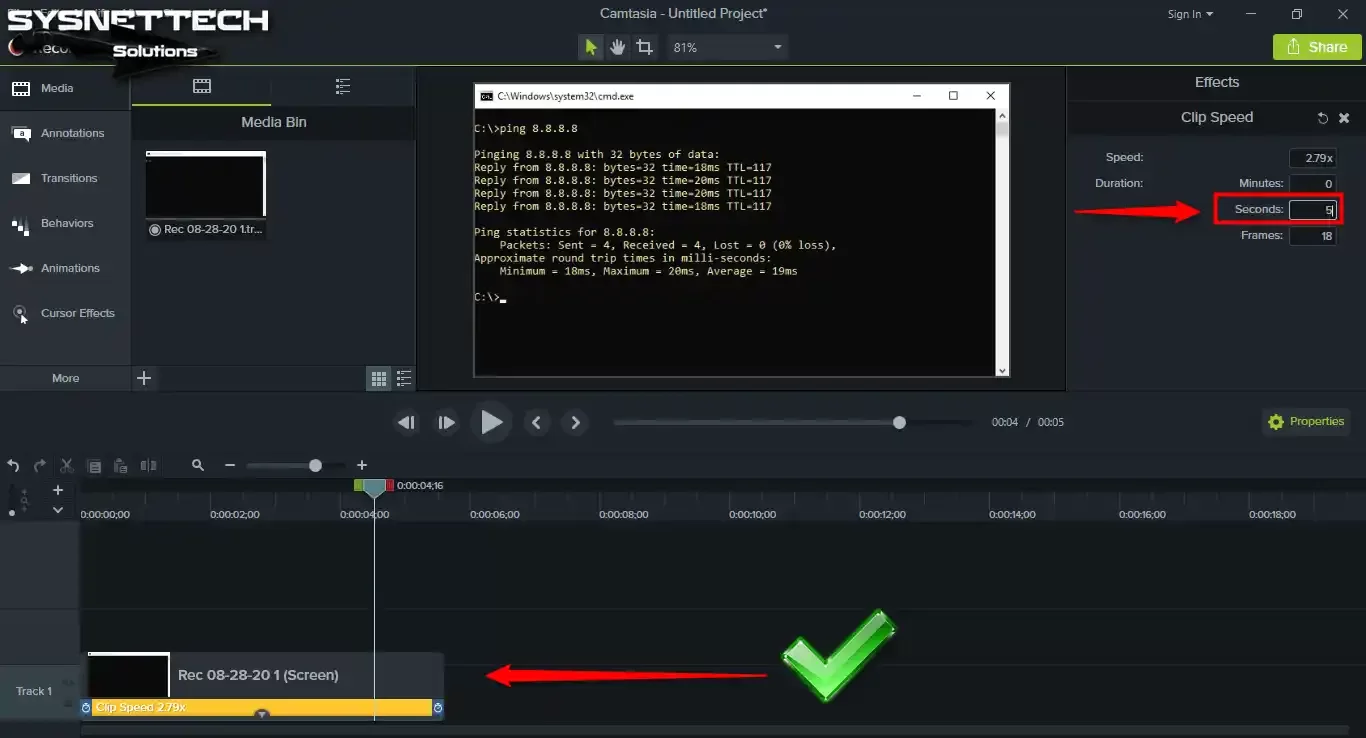Open the Media tab in sidebar
The height and width of the screenshot is (738, 1366).
click(x=65, y=88)
